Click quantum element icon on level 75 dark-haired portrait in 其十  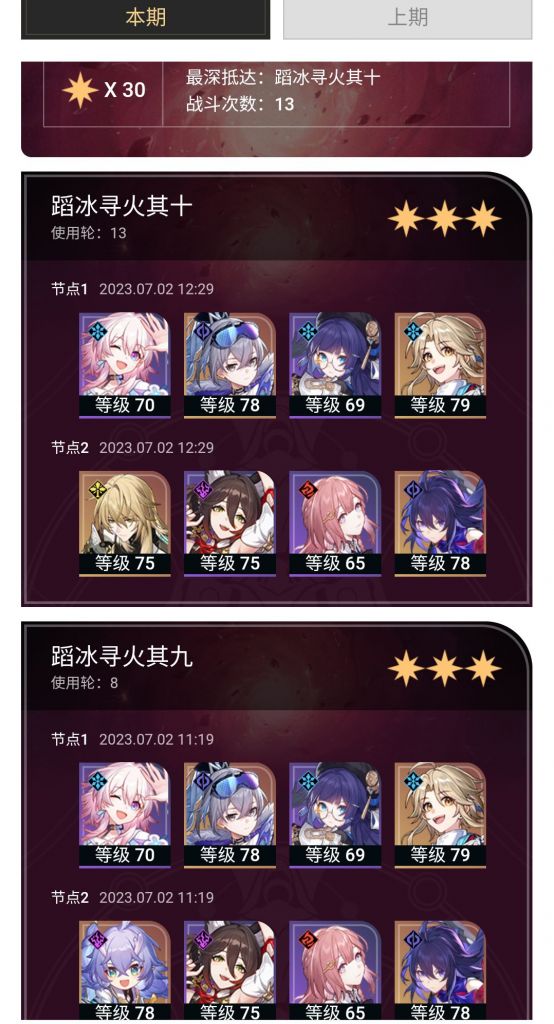pos(203,490)
